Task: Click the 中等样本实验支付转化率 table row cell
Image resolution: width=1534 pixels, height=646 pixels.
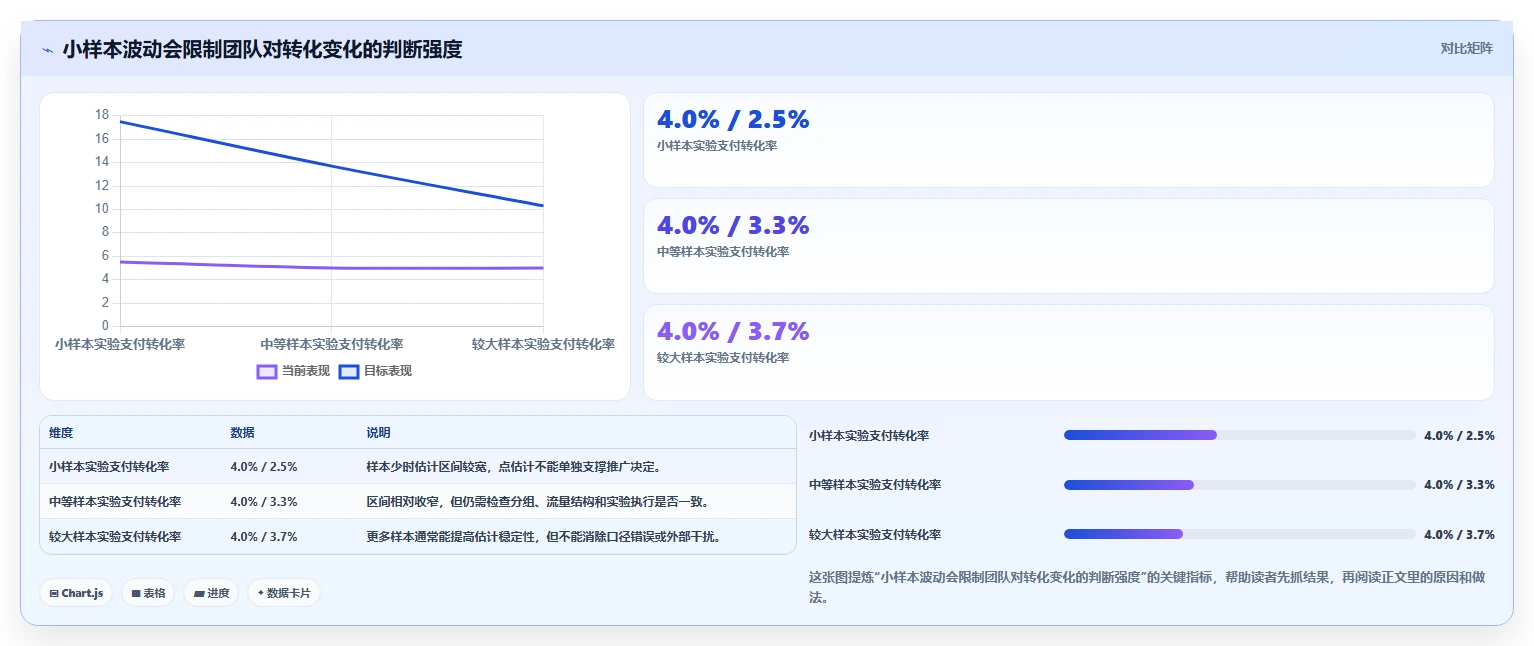Action: coord(115,502)
